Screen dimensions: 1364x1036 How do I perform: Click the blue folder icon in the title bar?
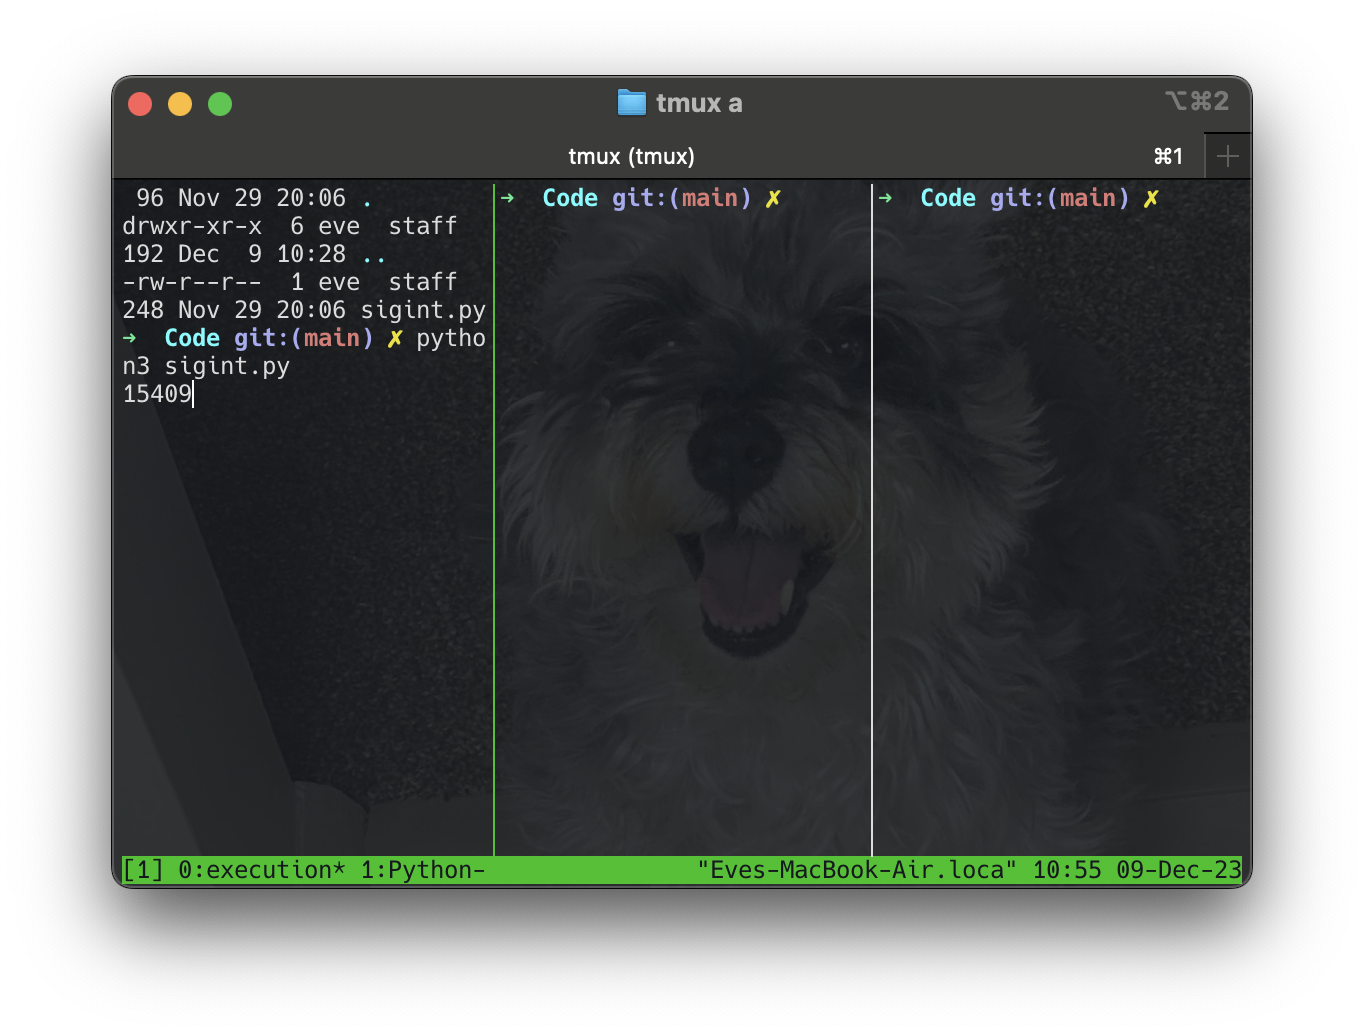tap(631, 103)
